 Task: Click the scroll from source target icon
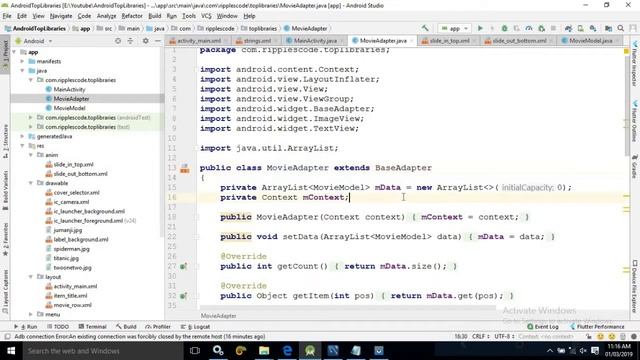118,41
